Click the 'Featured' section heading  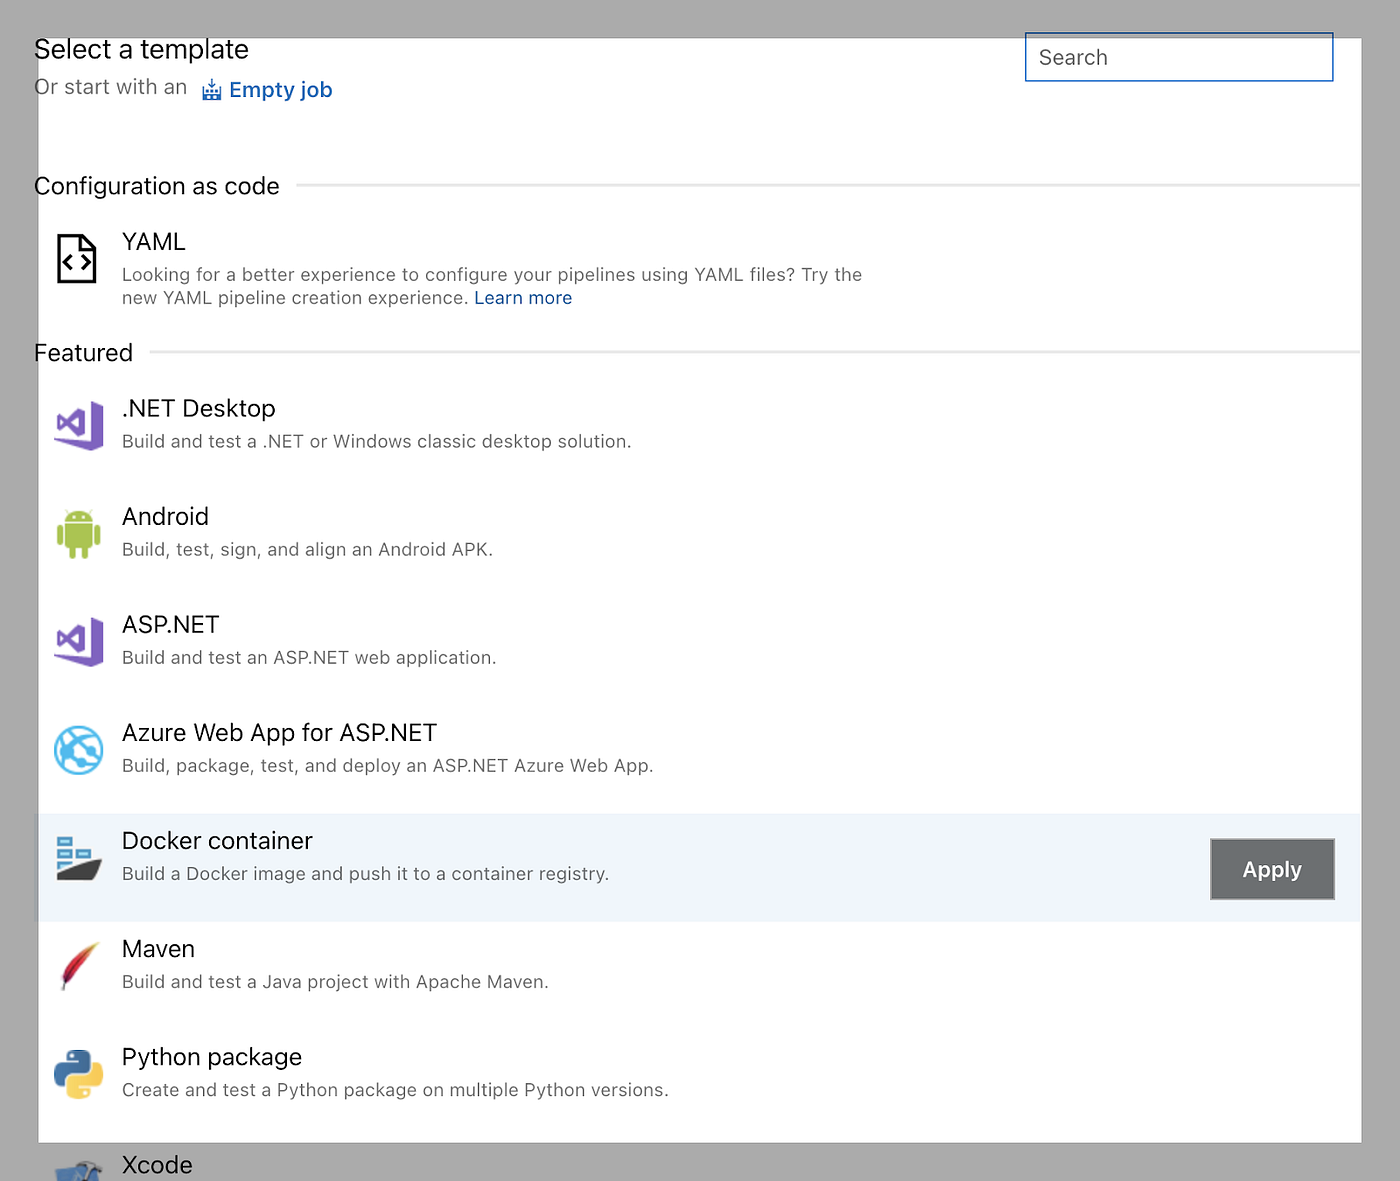(83, 353)
